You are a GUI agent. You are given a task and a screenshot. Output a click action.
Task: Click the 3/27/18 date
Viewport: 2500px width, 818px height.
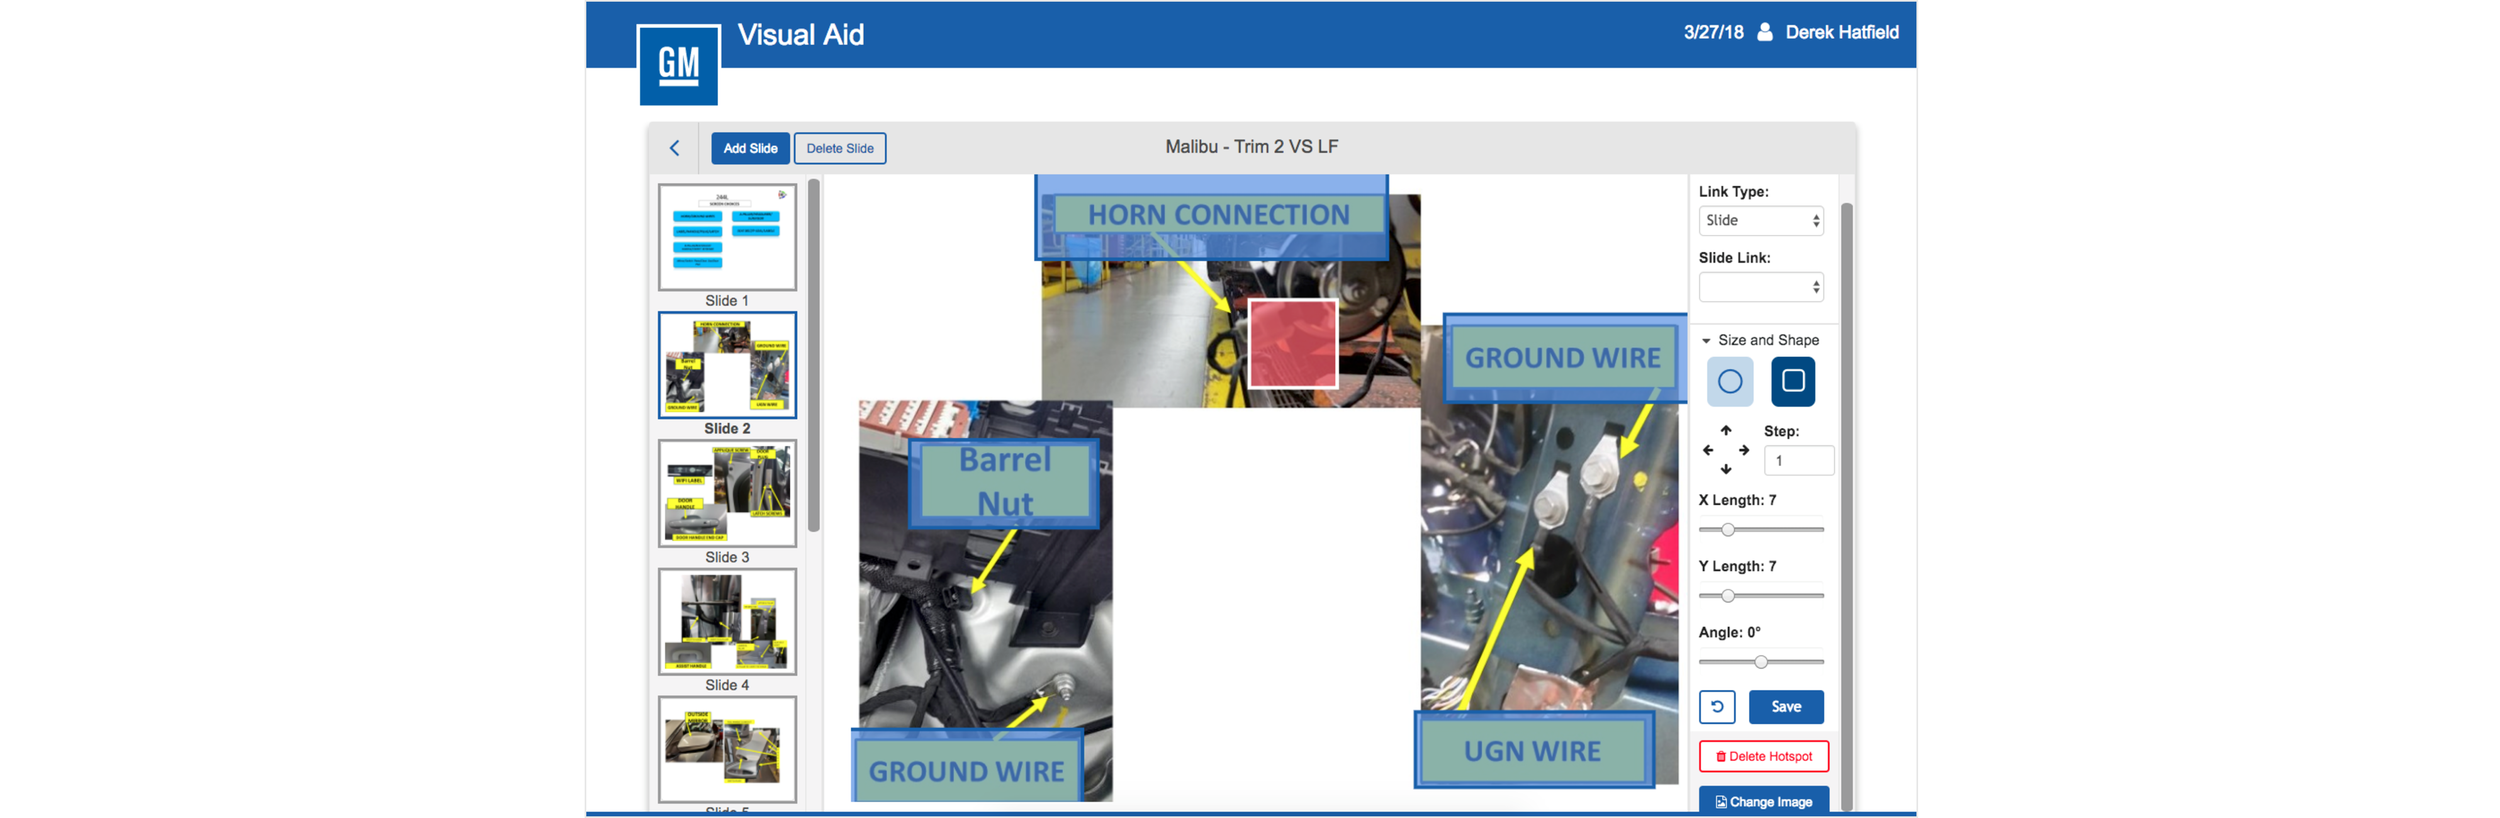point(1713,32)
